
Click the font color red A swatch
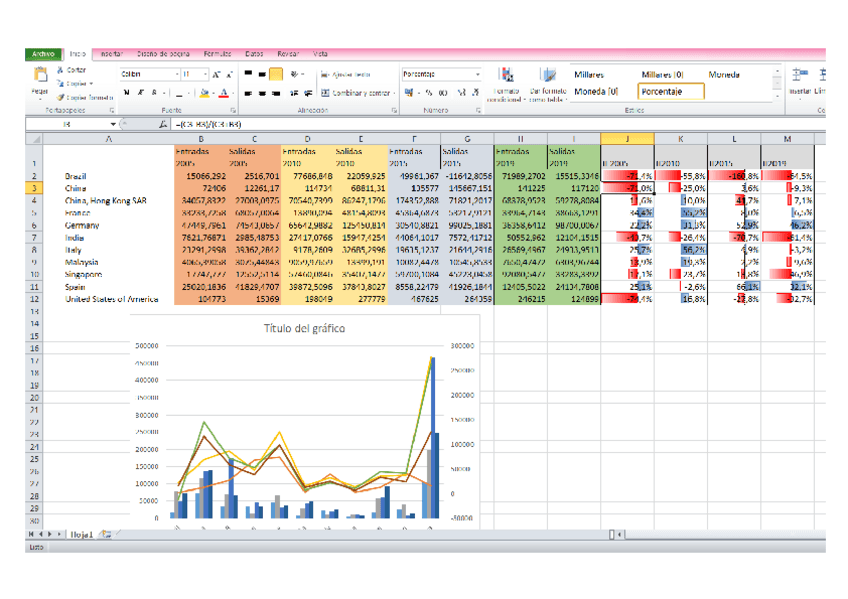tap(223, 93)
